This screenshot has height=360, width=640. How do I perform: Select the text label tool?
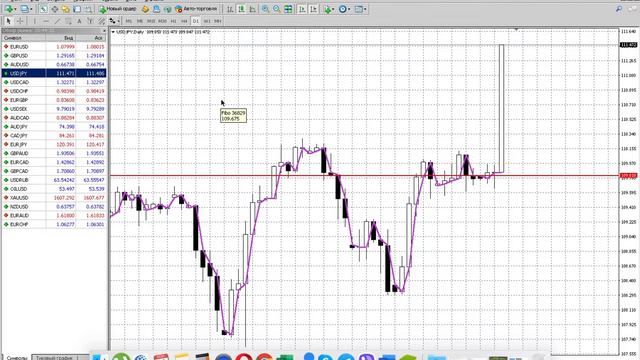(90, 21)
